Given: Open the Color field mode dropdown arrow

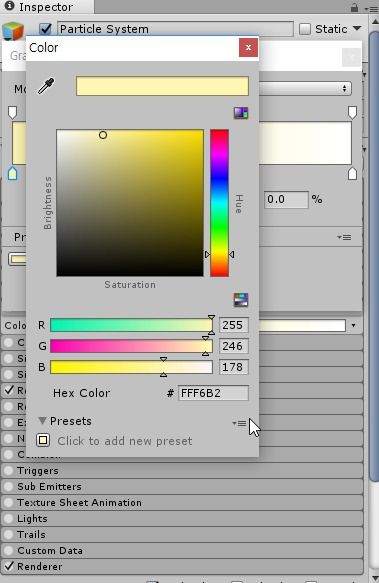Looking at the screenshot, I should tap(353, 326).
